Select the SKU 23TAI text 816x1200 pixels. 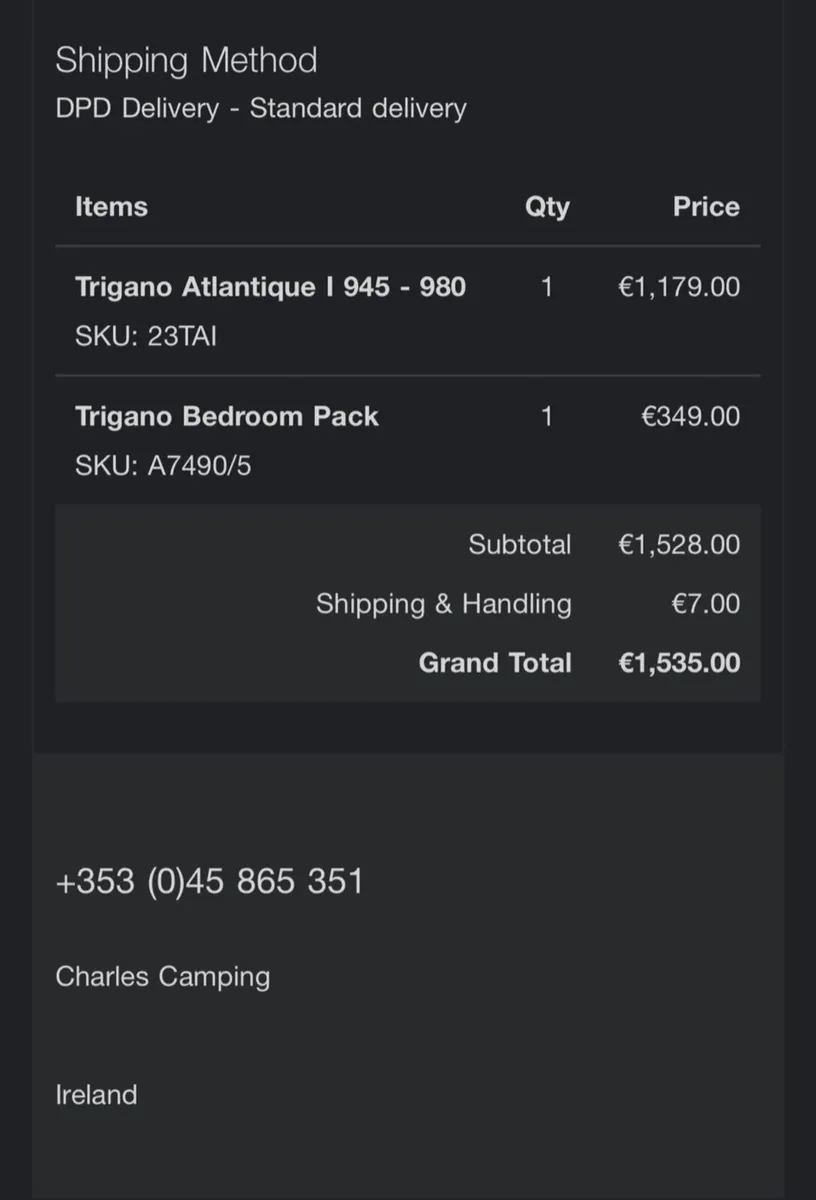coord(146,336)
